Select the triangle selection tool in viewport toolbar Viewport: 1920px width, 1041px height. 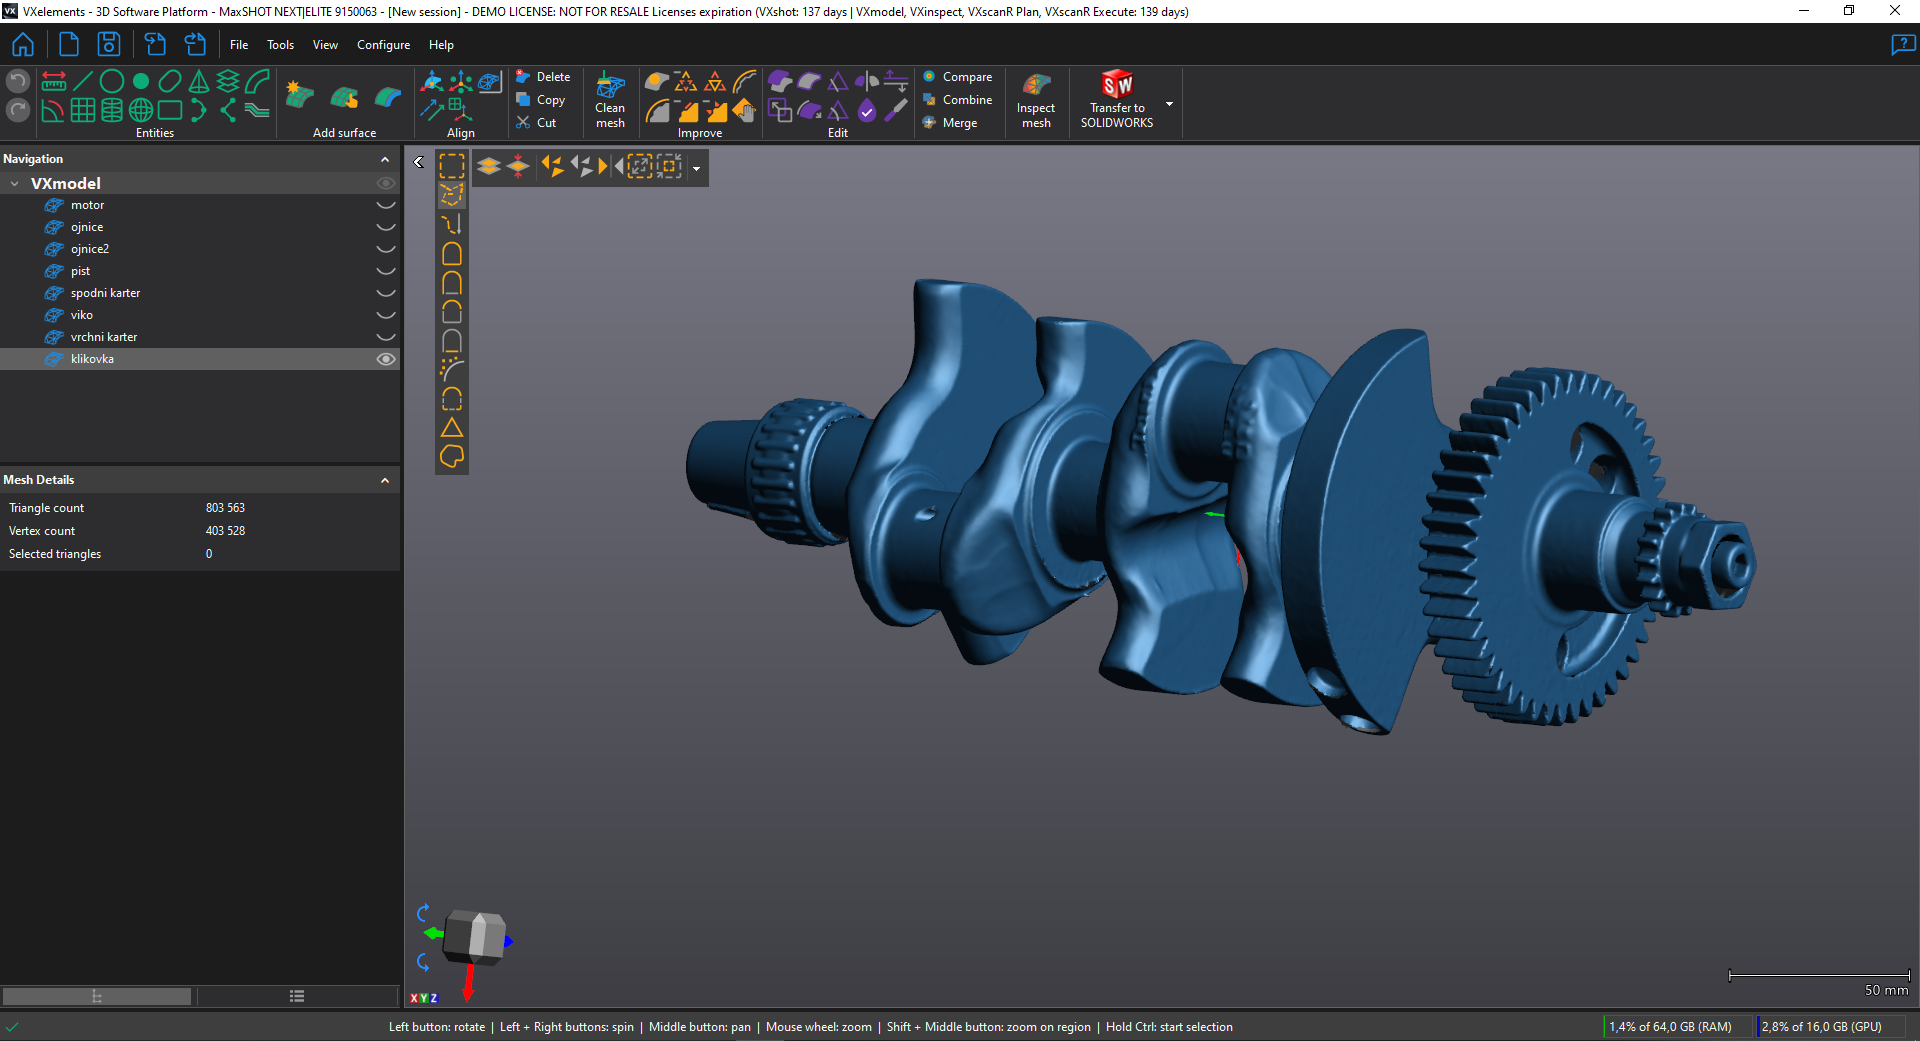[x=452, y=428]
